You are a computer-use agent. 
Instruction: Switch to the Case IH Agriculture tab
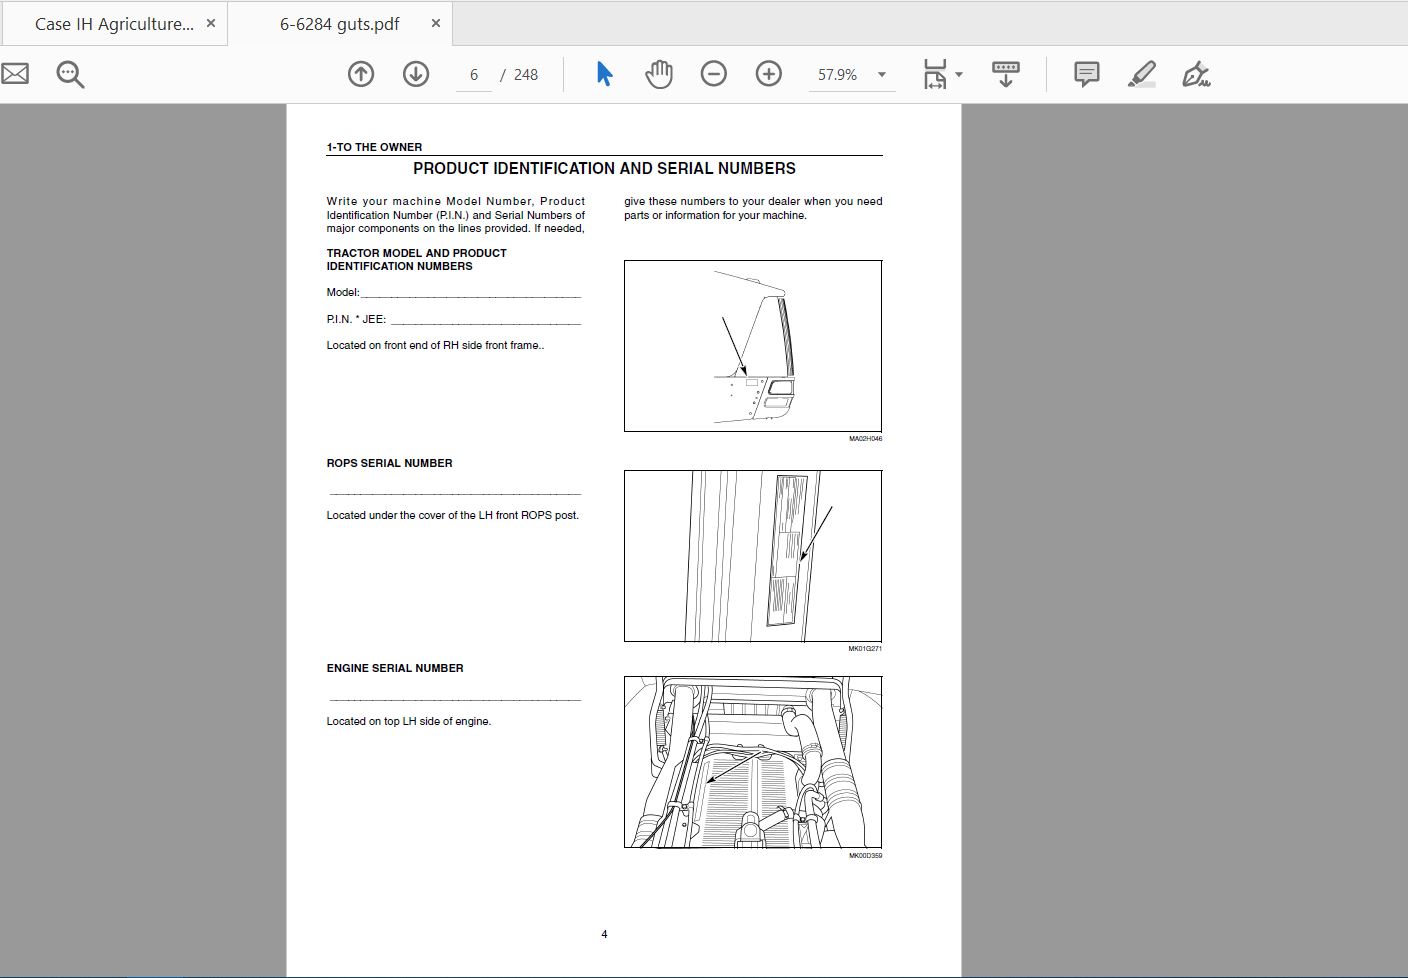click(x=114, y=24)
